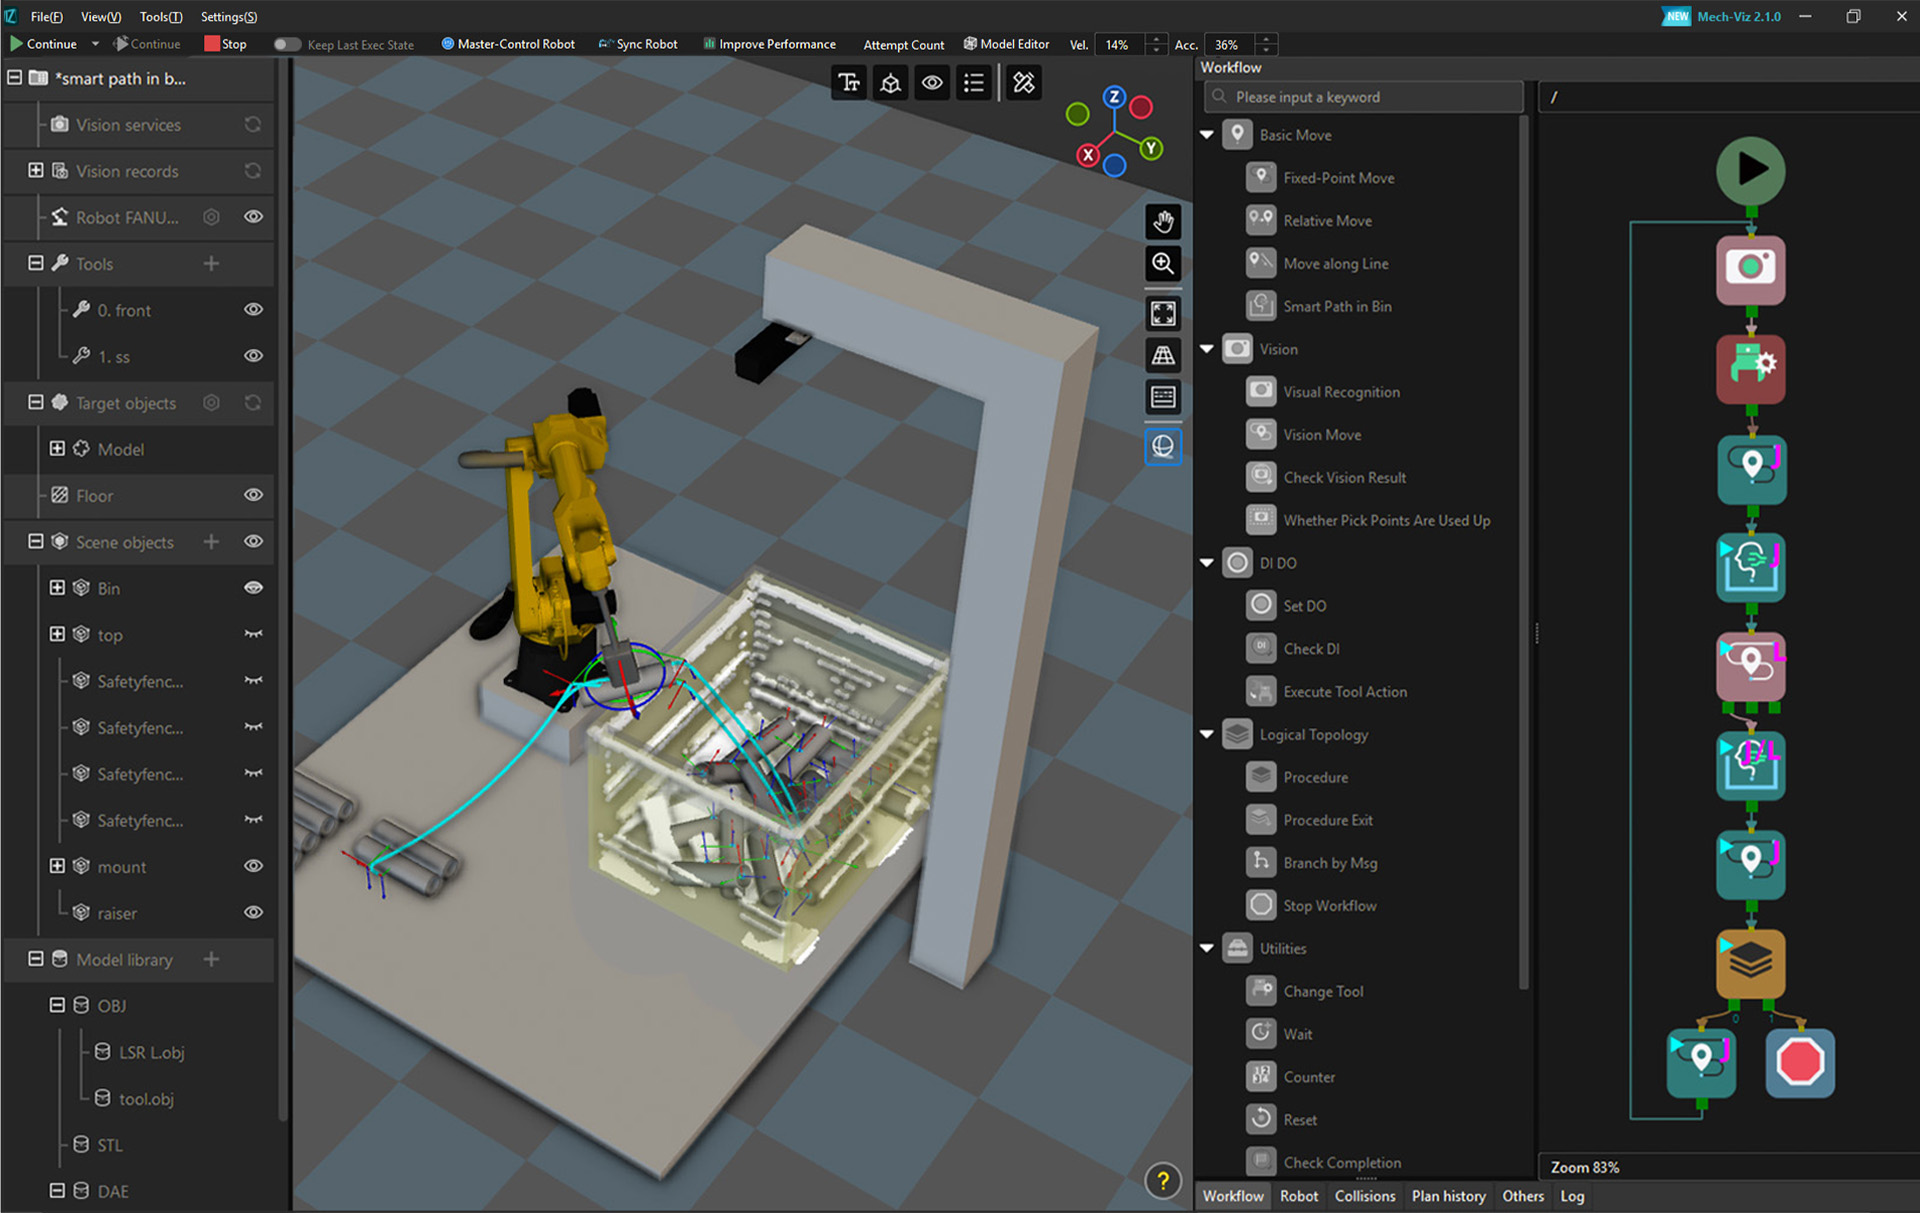Collapse the Model library section
Viewport: 1920px width, 1213px height.
click(x=36, y=959)
